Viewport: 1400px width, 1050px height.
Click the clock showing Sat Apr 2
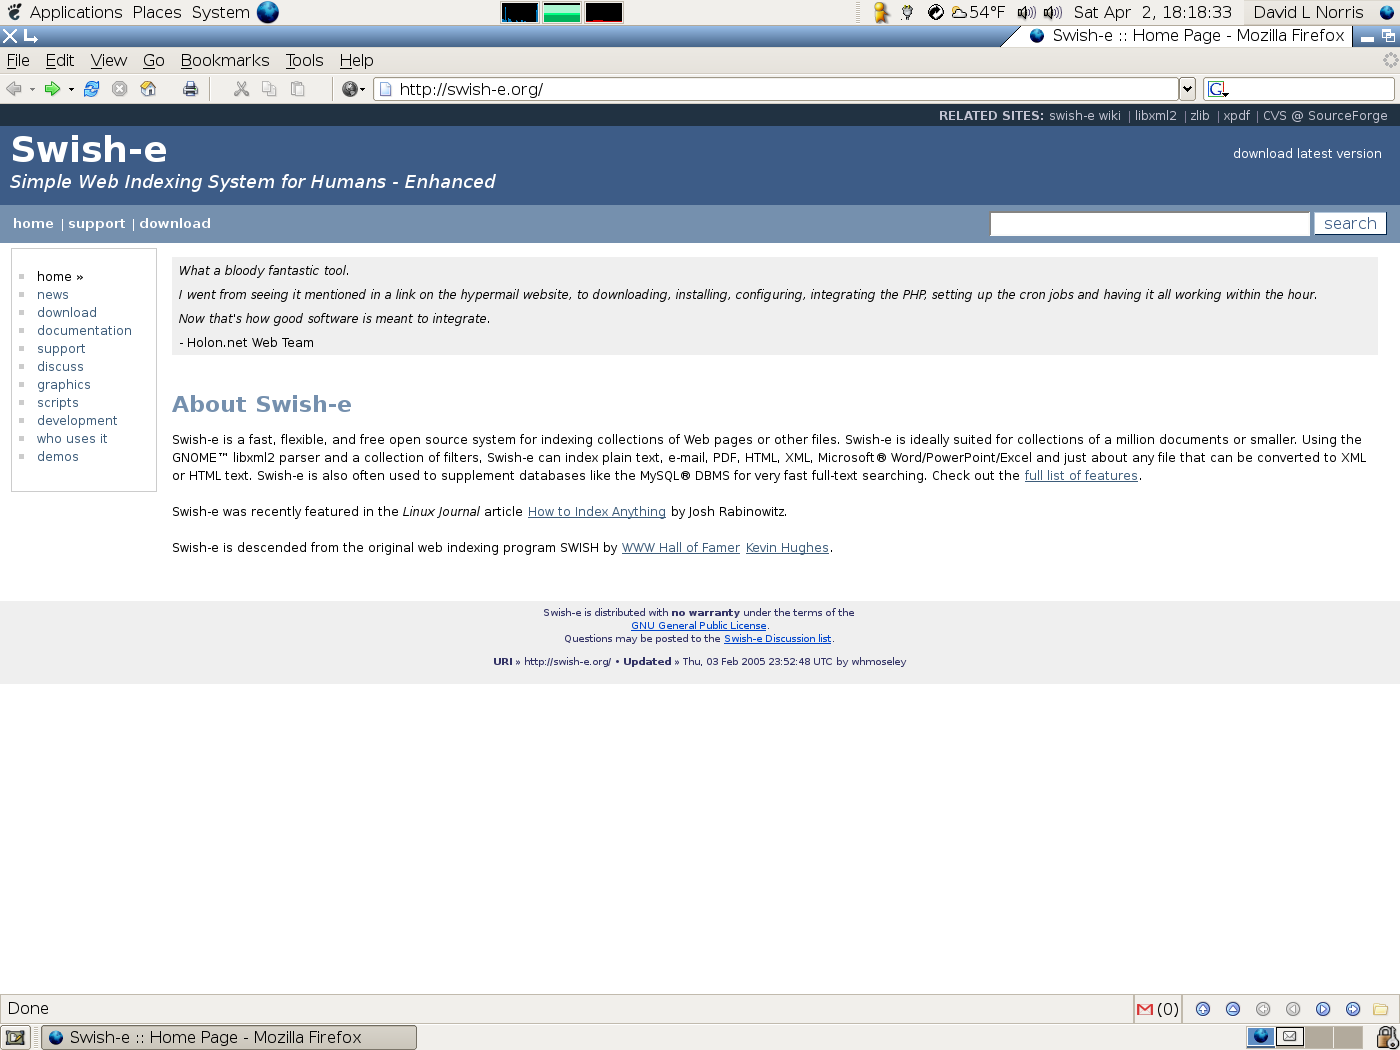pos(1152,12)
